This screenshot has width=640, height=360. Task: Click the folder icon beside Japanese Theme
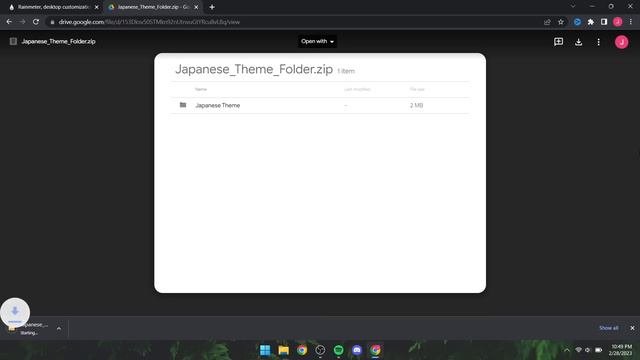click(183, 105)
